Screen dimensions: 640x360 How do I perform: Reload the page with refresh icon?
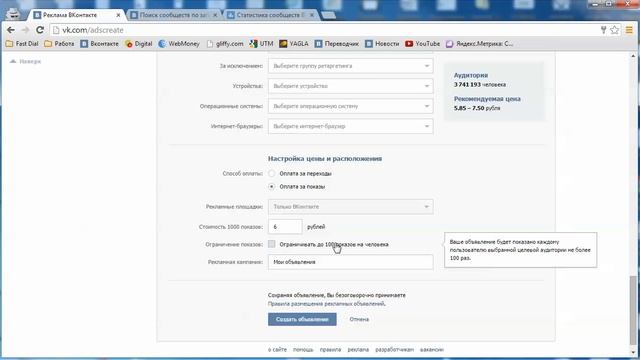40,30
